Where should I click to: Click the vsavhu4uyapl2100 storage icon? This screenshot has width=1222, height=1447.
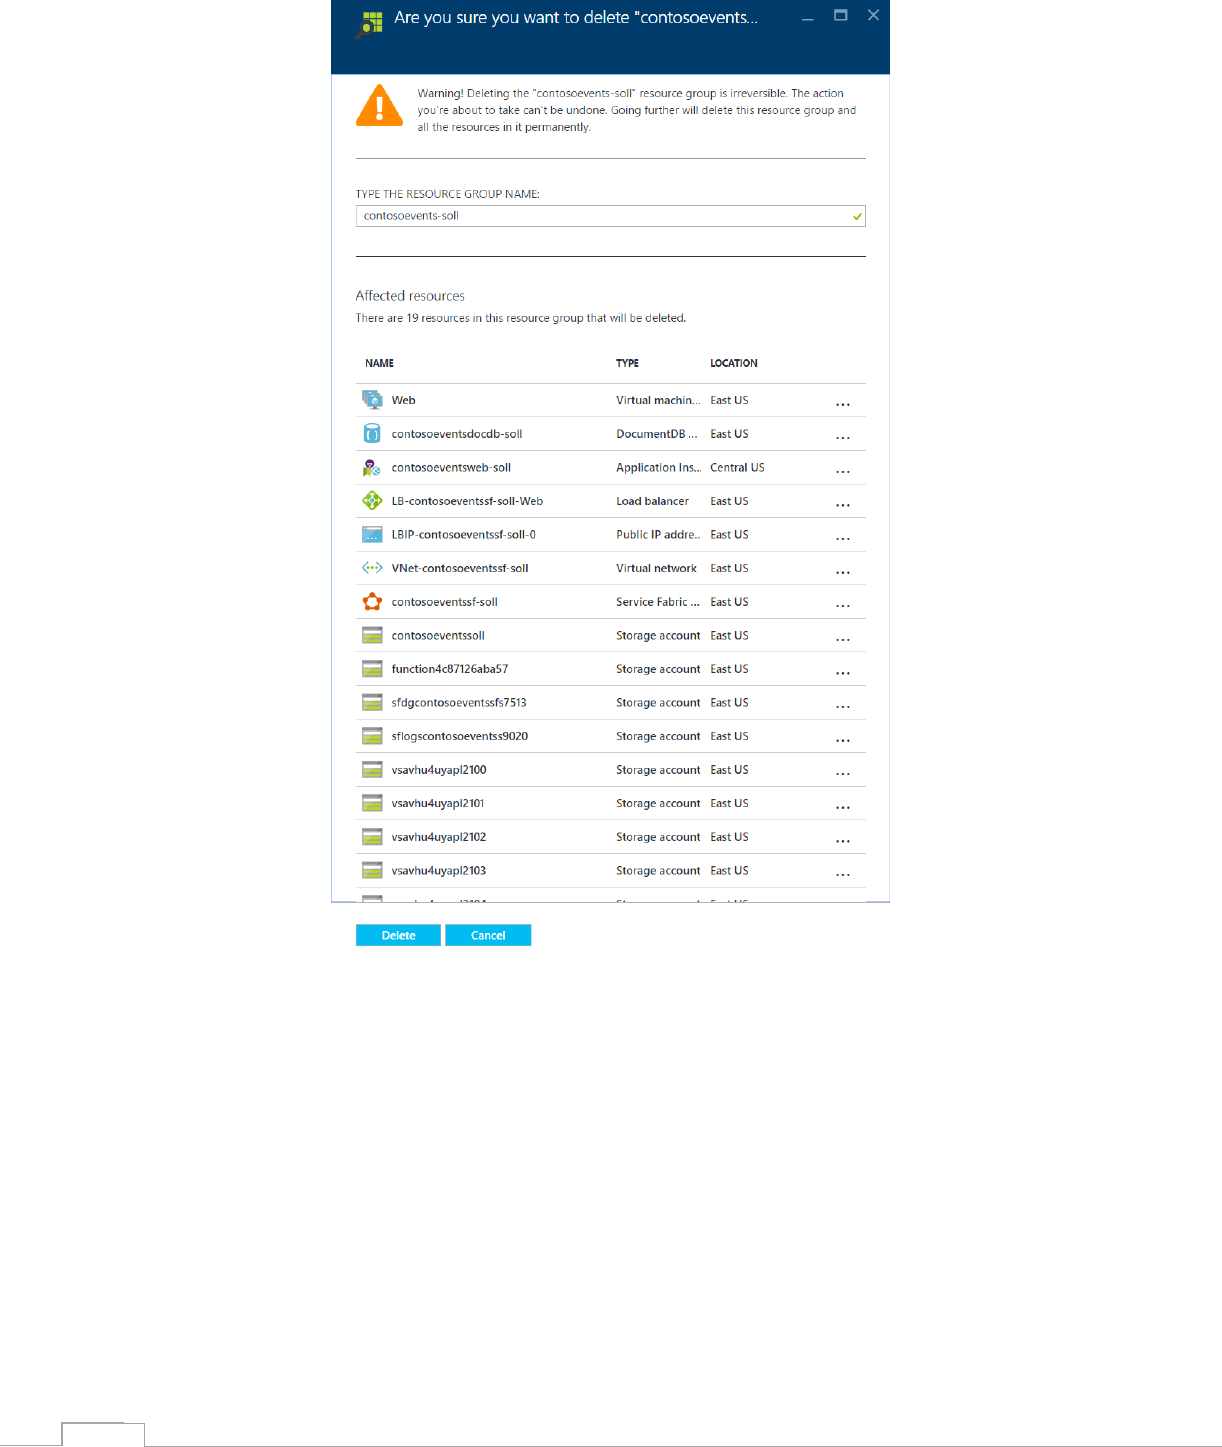[372, 770]
